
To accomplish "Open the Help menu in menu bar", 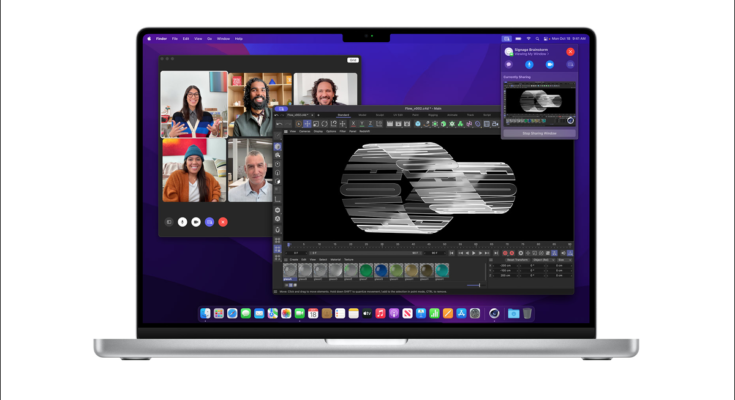I will pyautogui.click(x=239, y=39).
